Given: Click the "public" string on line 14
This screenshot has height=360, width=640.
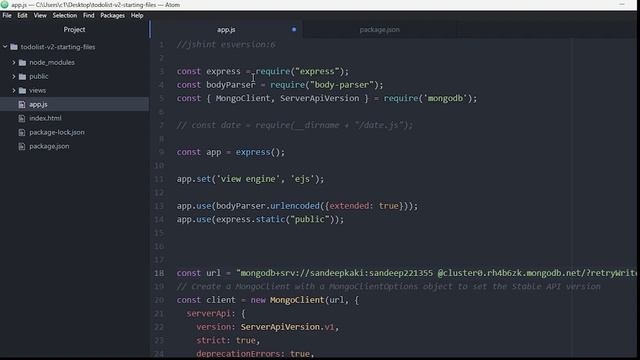Looking at the screenshot, I should click(310, 220).
